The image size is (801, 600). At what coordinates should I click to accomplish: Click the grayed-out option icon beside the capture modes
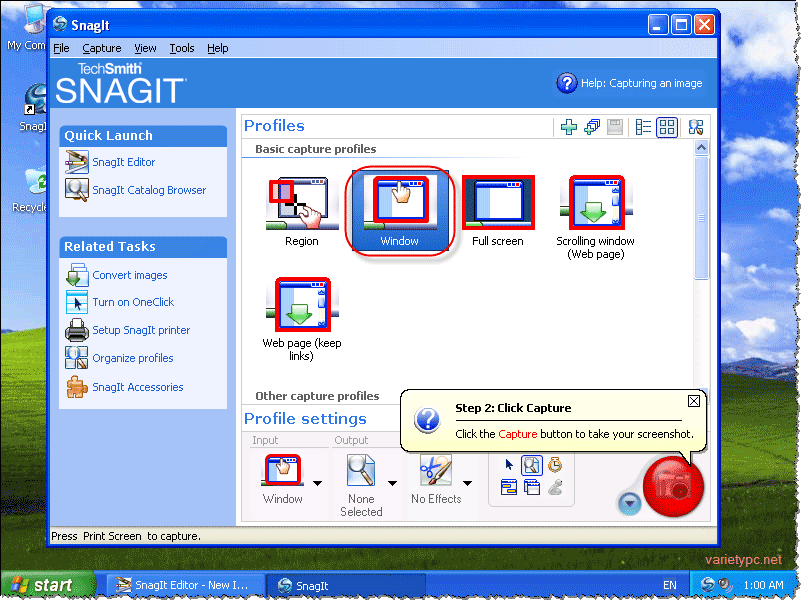[555, 488]
